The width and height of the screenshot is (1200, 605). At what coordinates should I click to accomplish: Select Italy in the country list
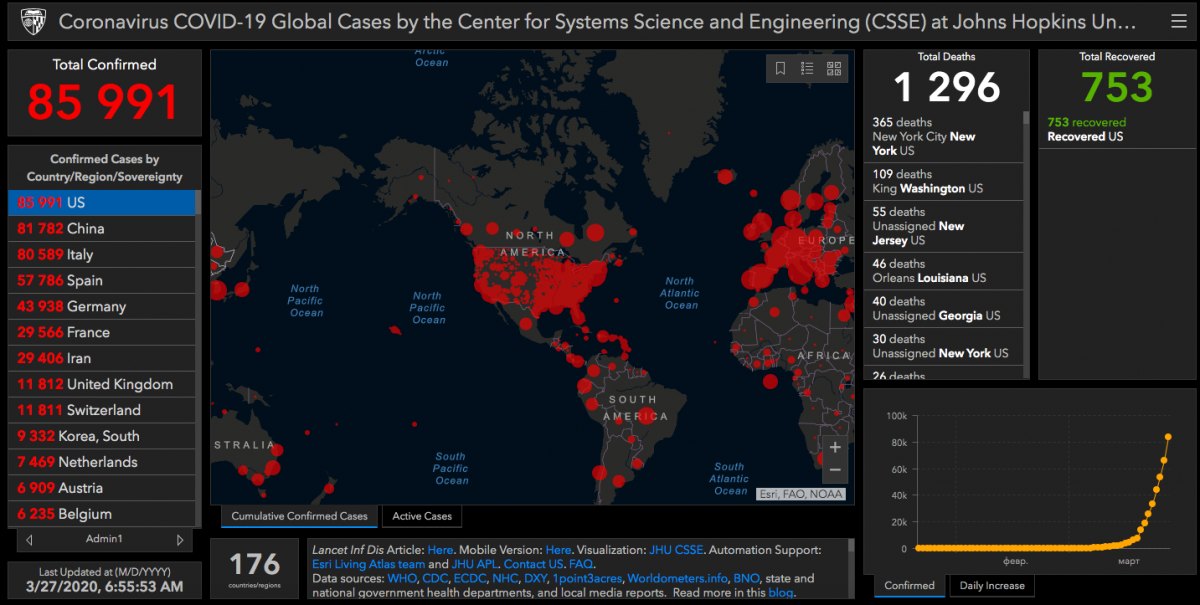(101, 254)
